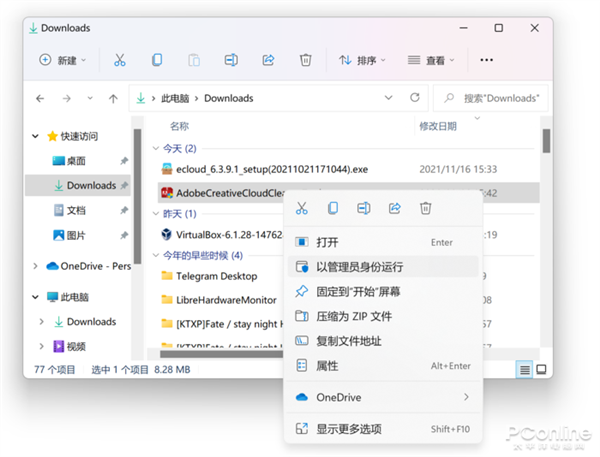600x457 pixels.
Task: Collapse the 今天 (2) file group
Action: point(156,148)
